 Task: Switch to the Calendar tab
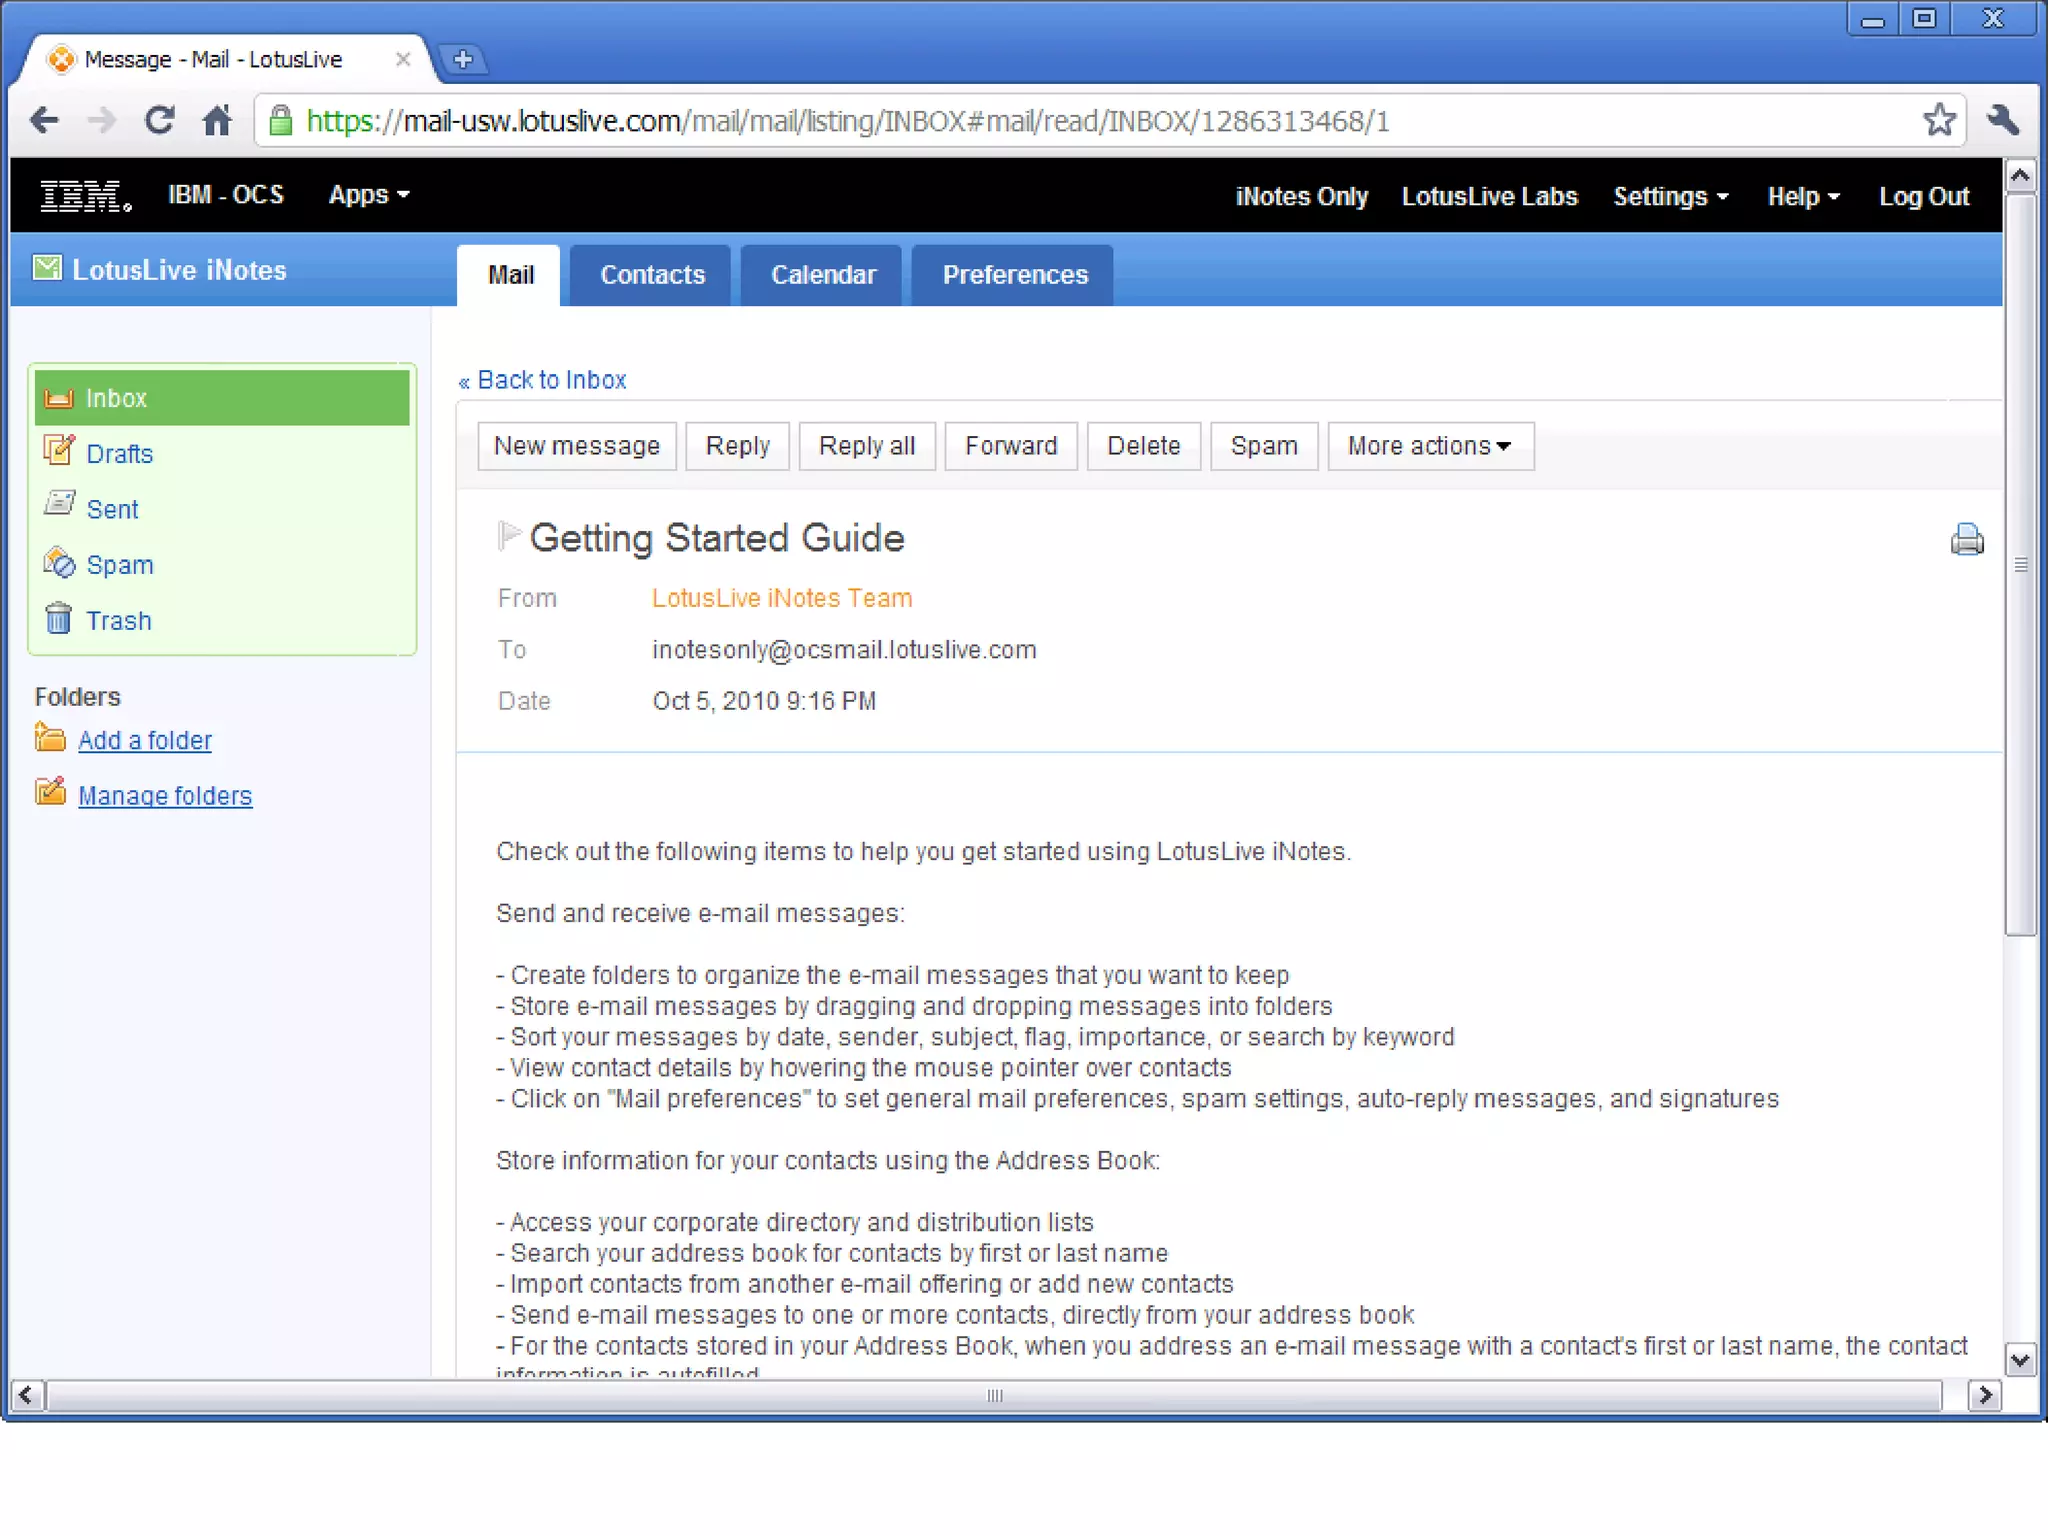click(x=822, y=275)
